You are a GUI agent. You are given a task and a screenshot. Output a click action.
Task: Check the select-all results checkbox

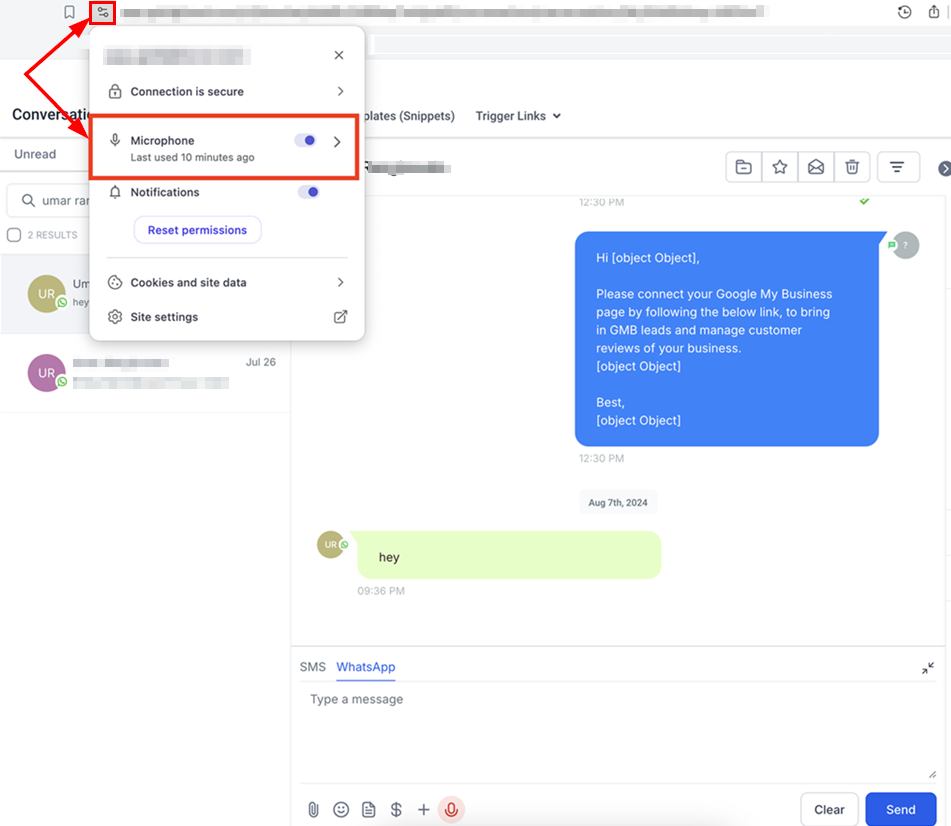(x=14, y=235)
